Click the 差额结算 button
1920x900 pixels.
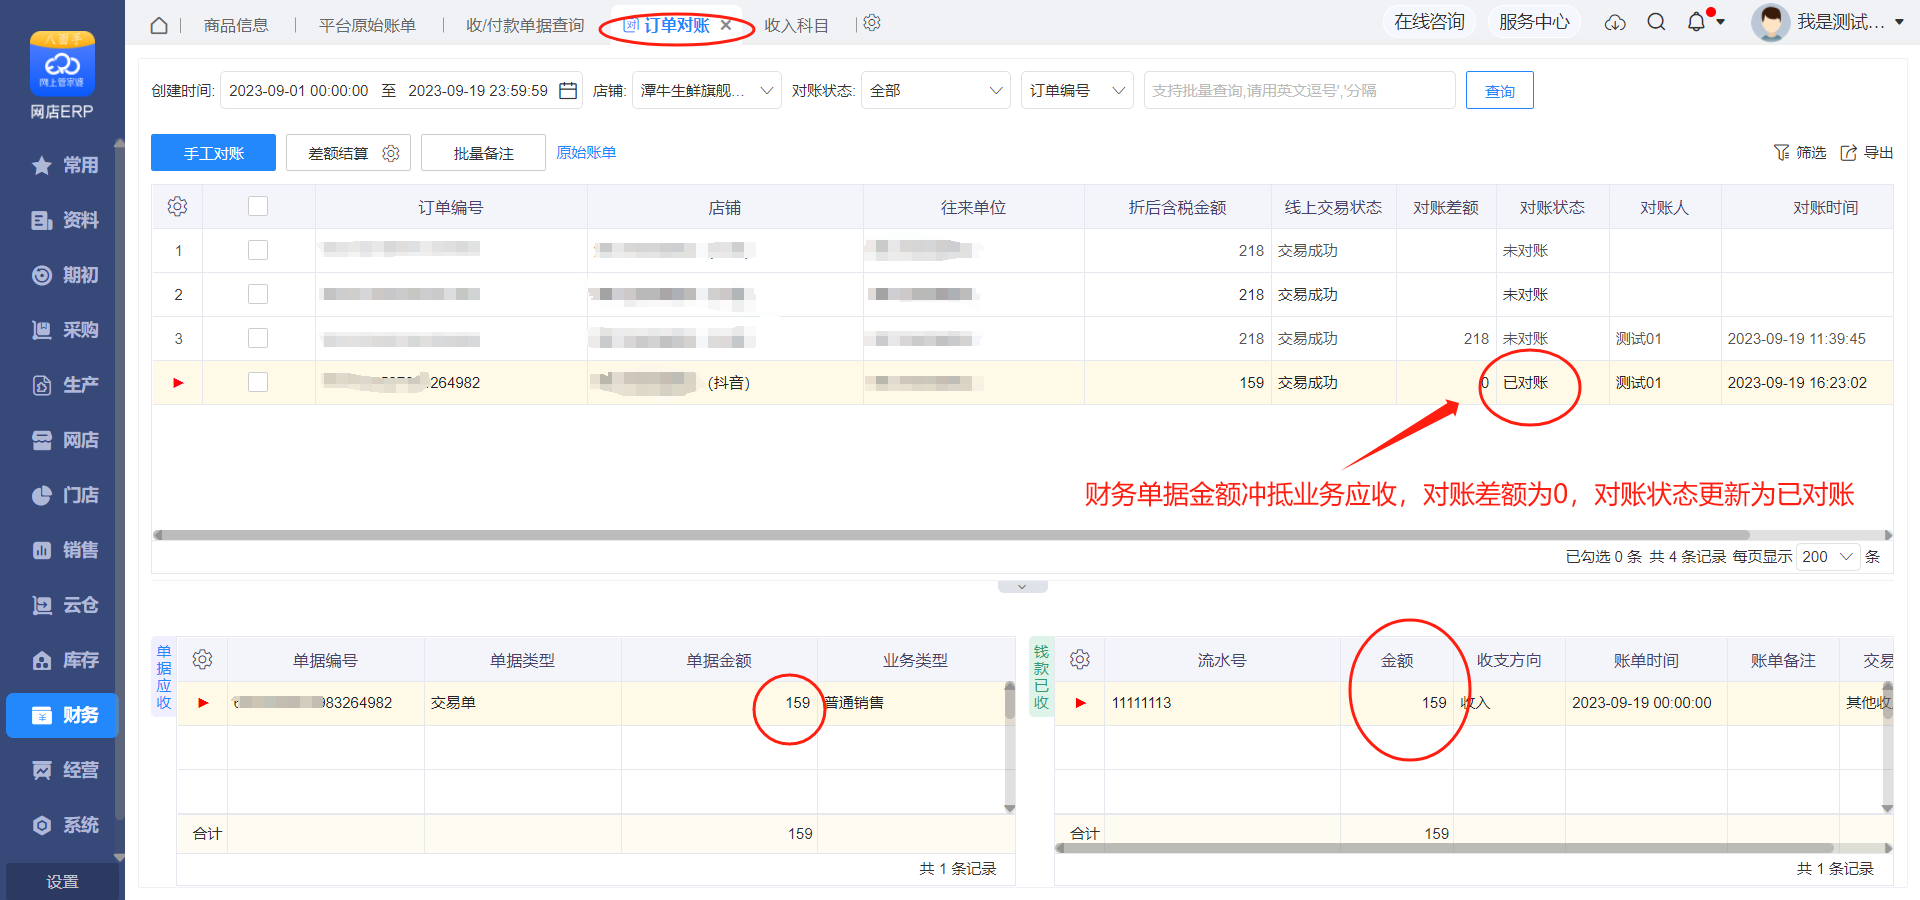coord(338,153)
